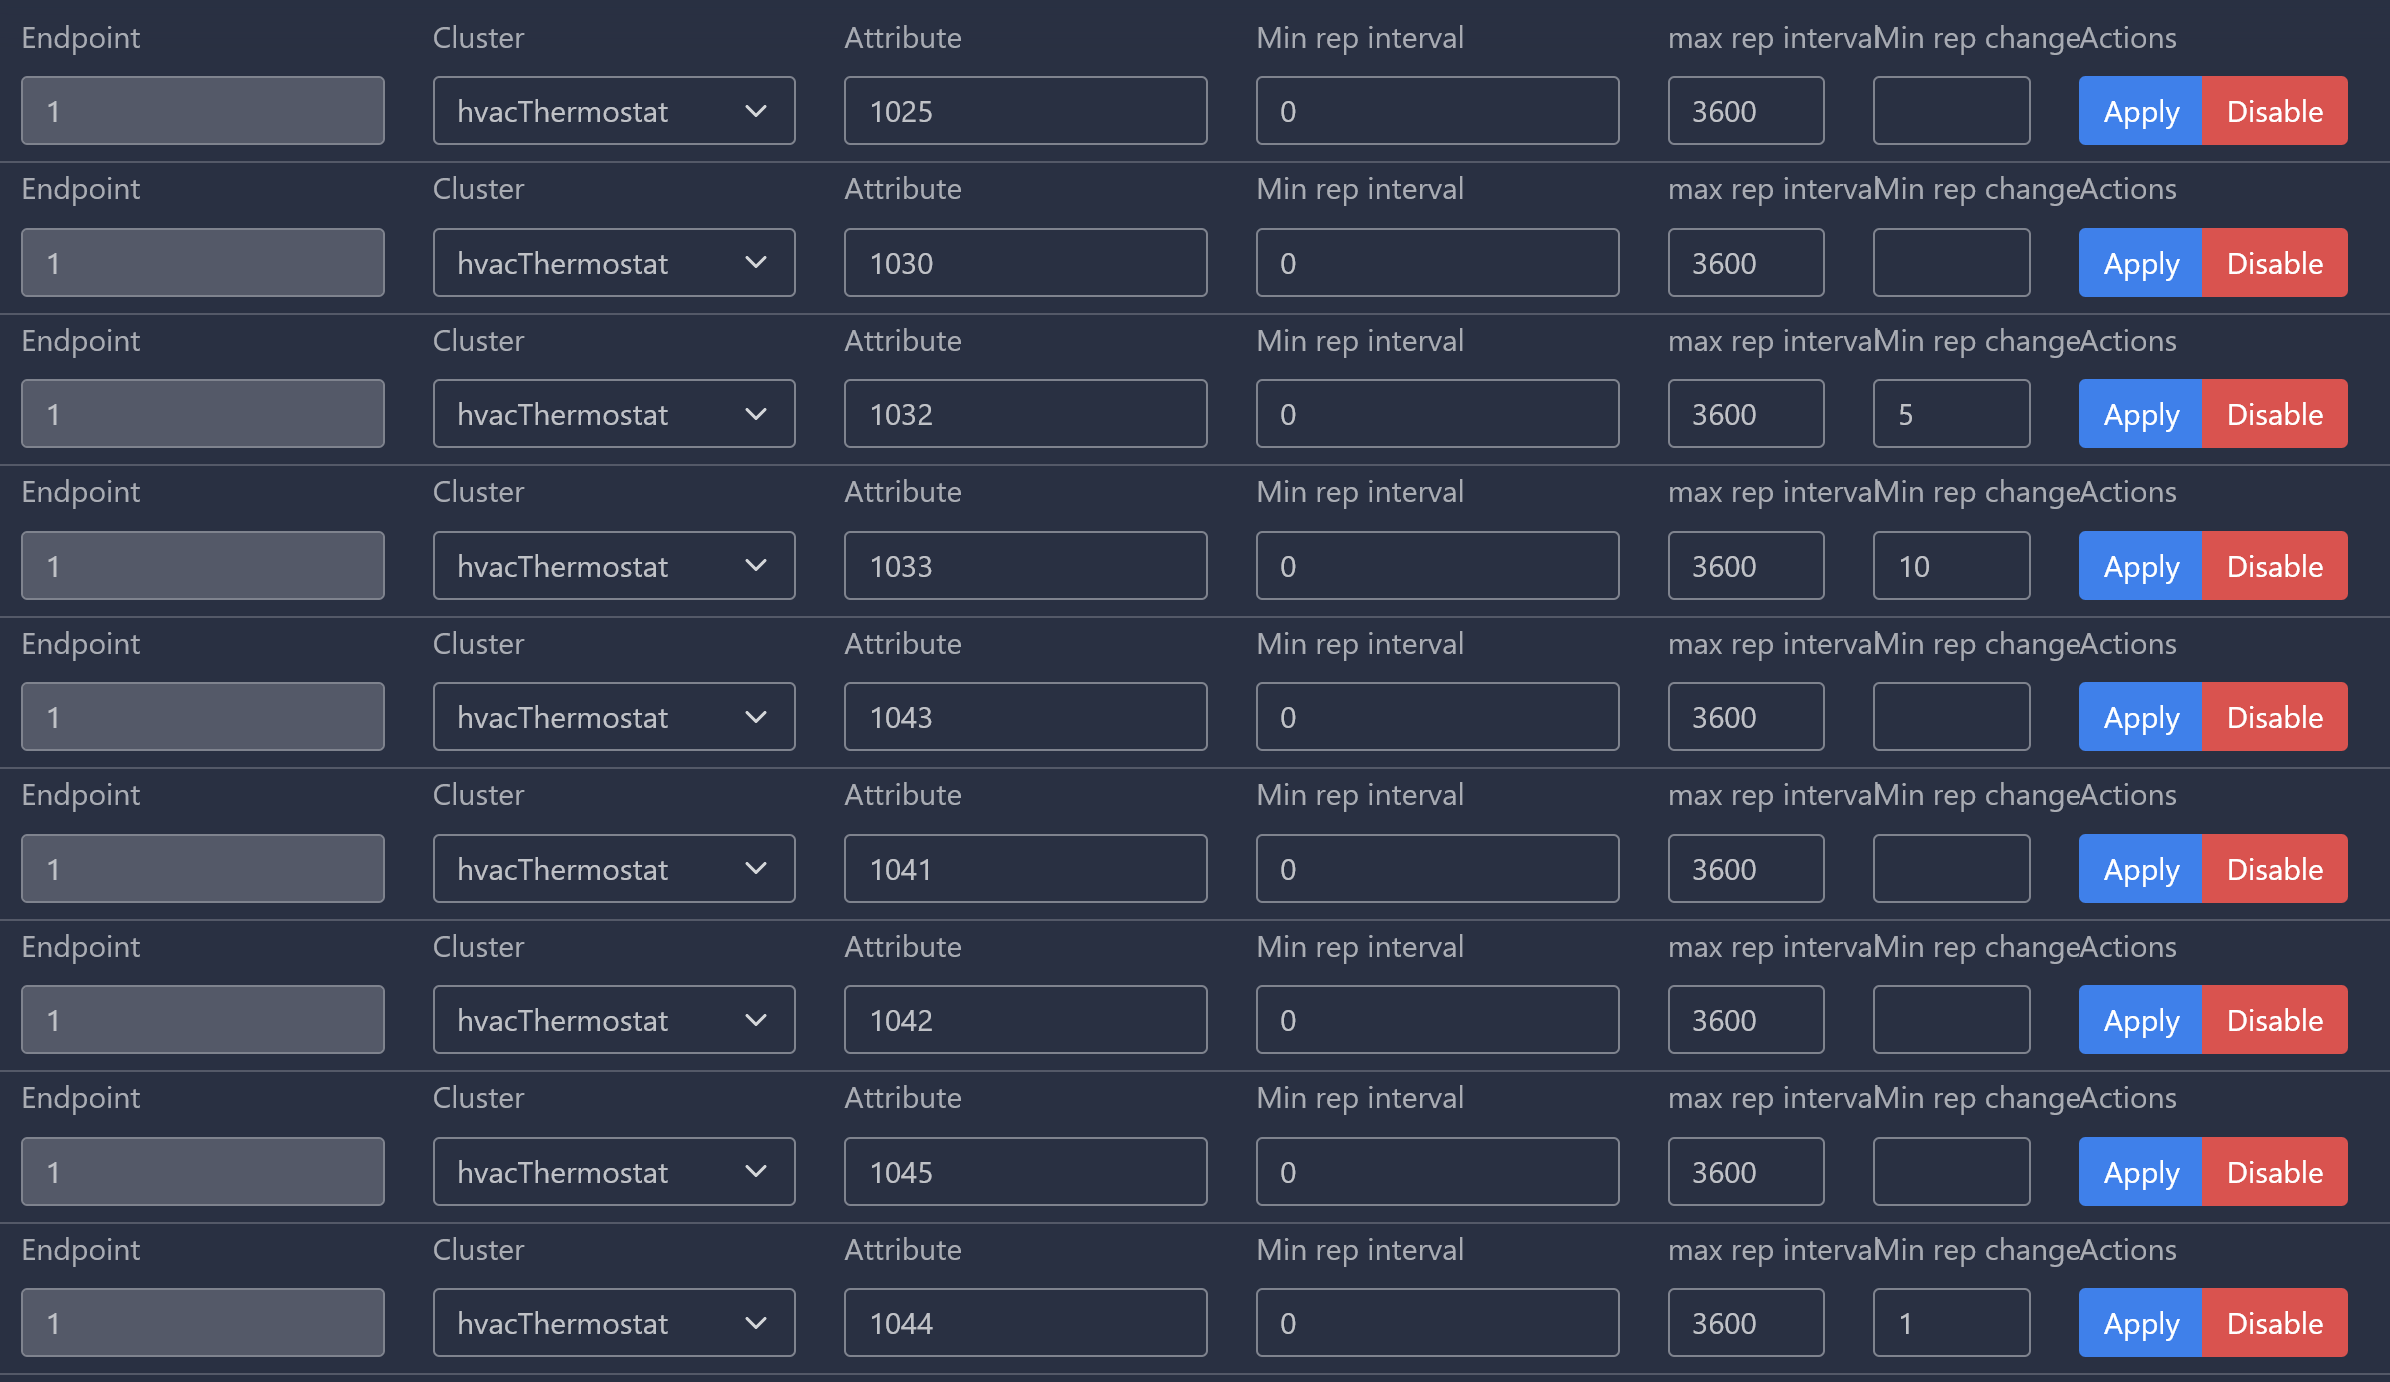The height and width of the screenshot is (1382, 2390).
Task: Apply reporting settings for attribute 1043
Action: (x=2139, y=717)
